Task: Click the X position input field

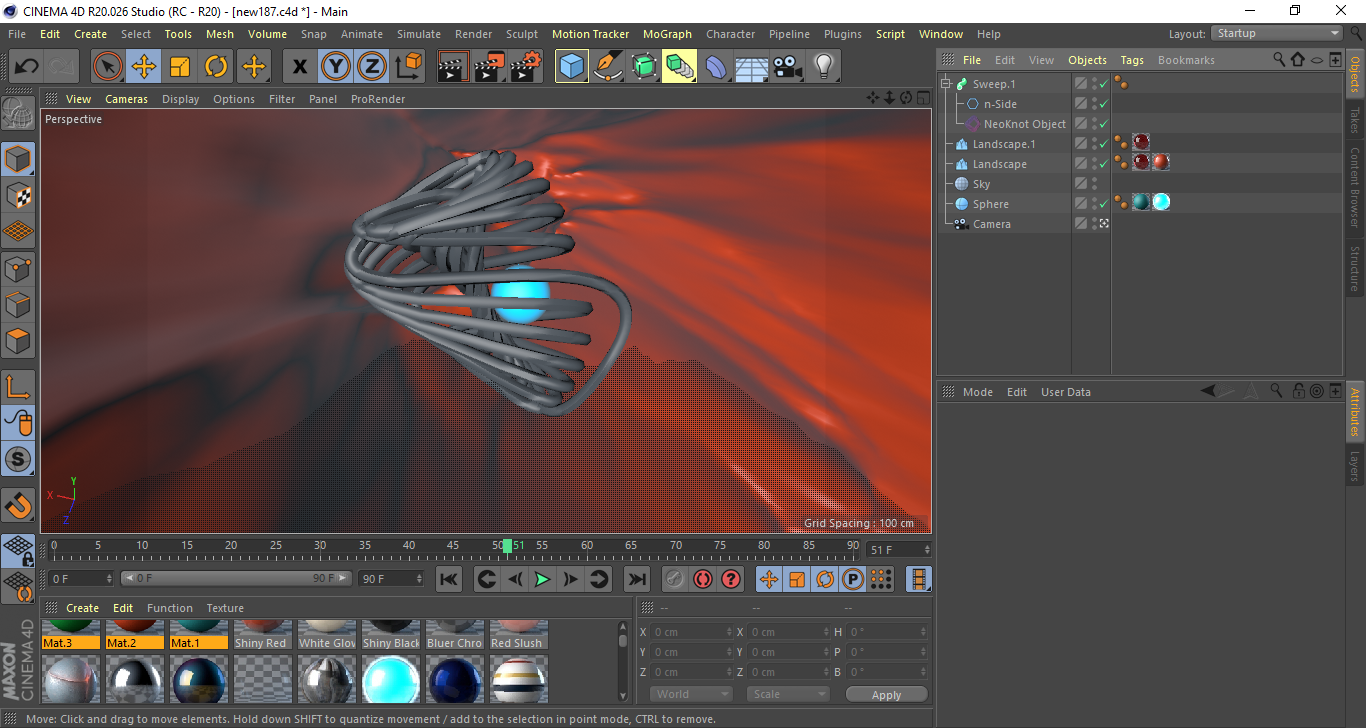Action: coord(692,632)
